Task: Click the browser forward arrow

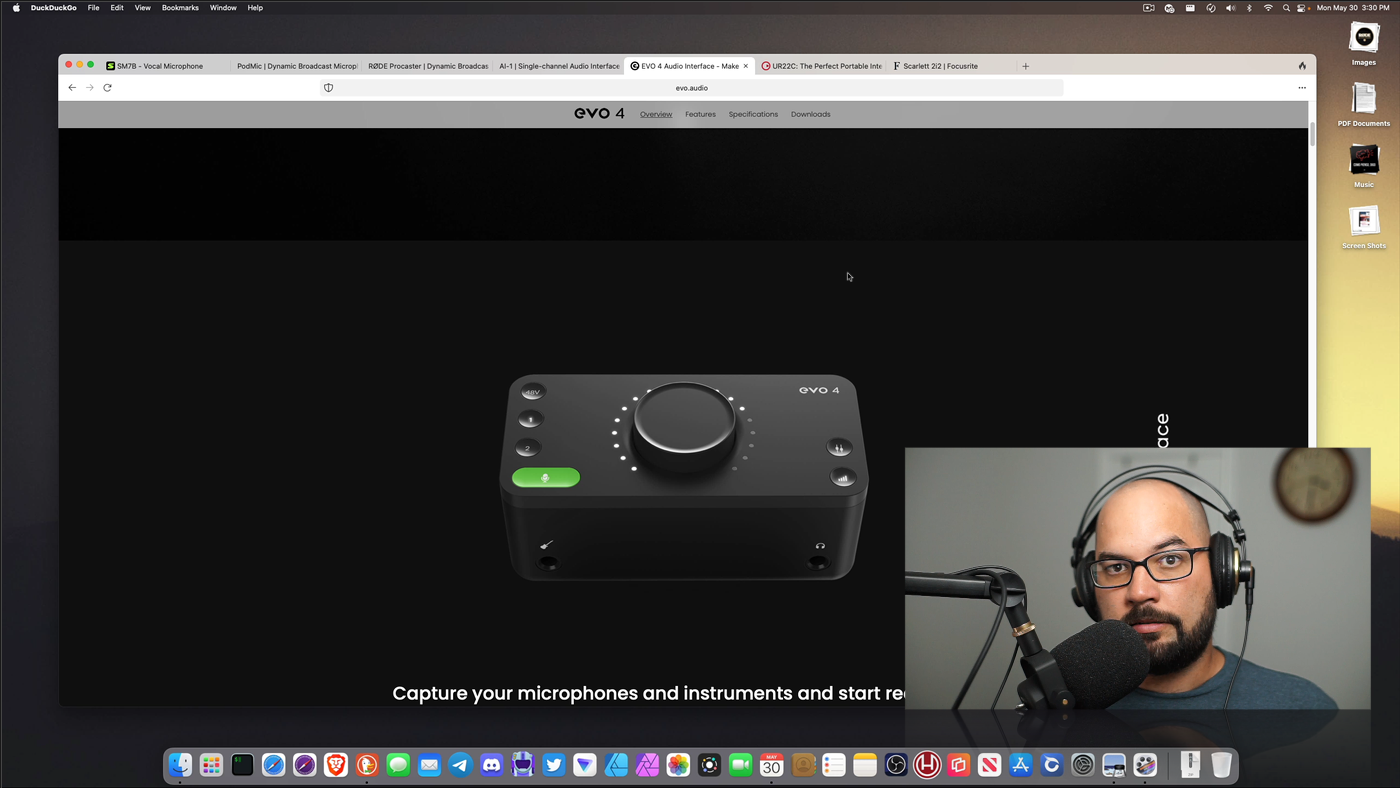Action: point(90,88)
